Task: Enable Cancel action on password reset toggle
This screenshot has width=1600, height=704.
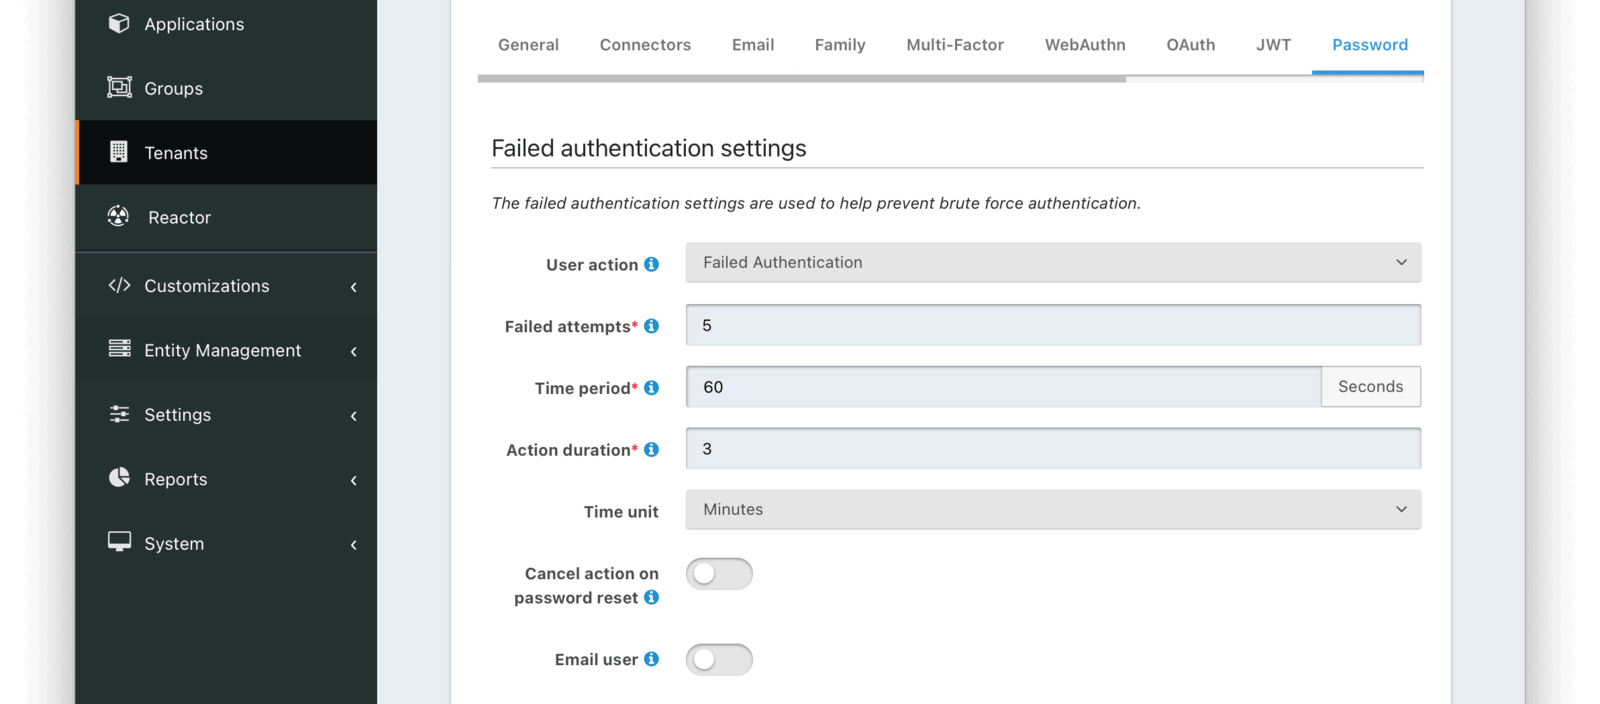Action: coord(719,574)
